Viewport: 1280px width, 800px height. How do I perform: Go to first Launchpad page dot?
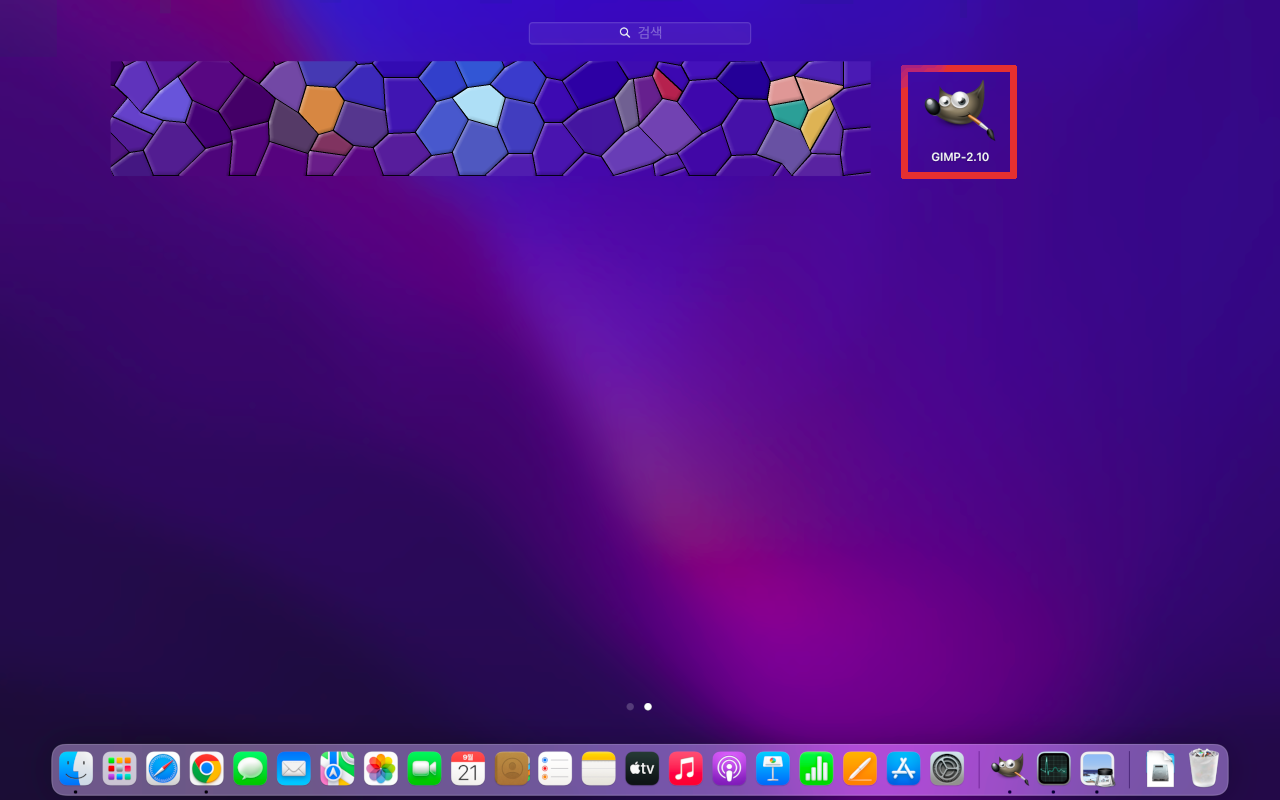pyautogui.click(x=630, y=706)
